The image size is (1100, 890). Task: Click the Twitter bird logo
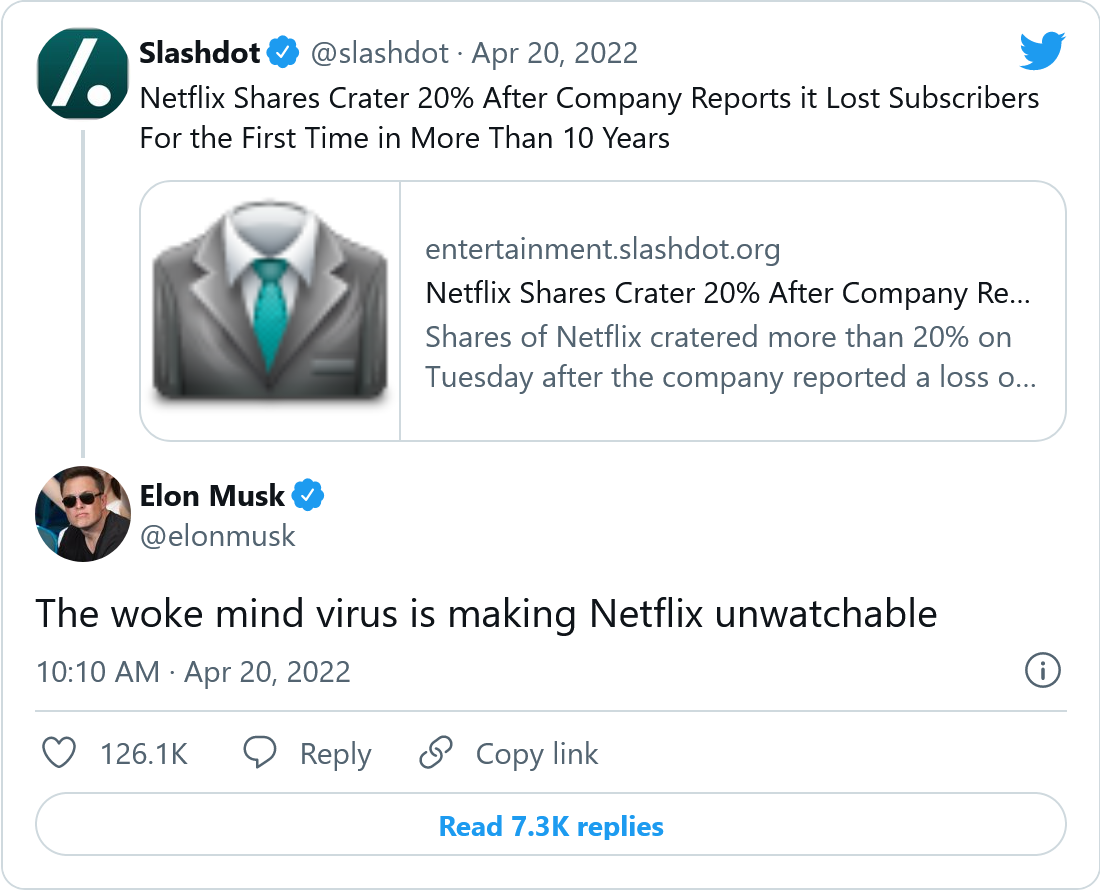tap(1042, 52)
